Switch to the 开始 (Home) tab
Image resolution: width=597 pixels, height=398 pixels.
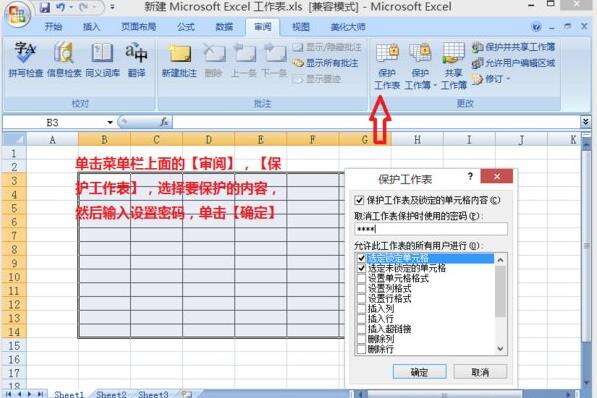(x=53, y=27)
